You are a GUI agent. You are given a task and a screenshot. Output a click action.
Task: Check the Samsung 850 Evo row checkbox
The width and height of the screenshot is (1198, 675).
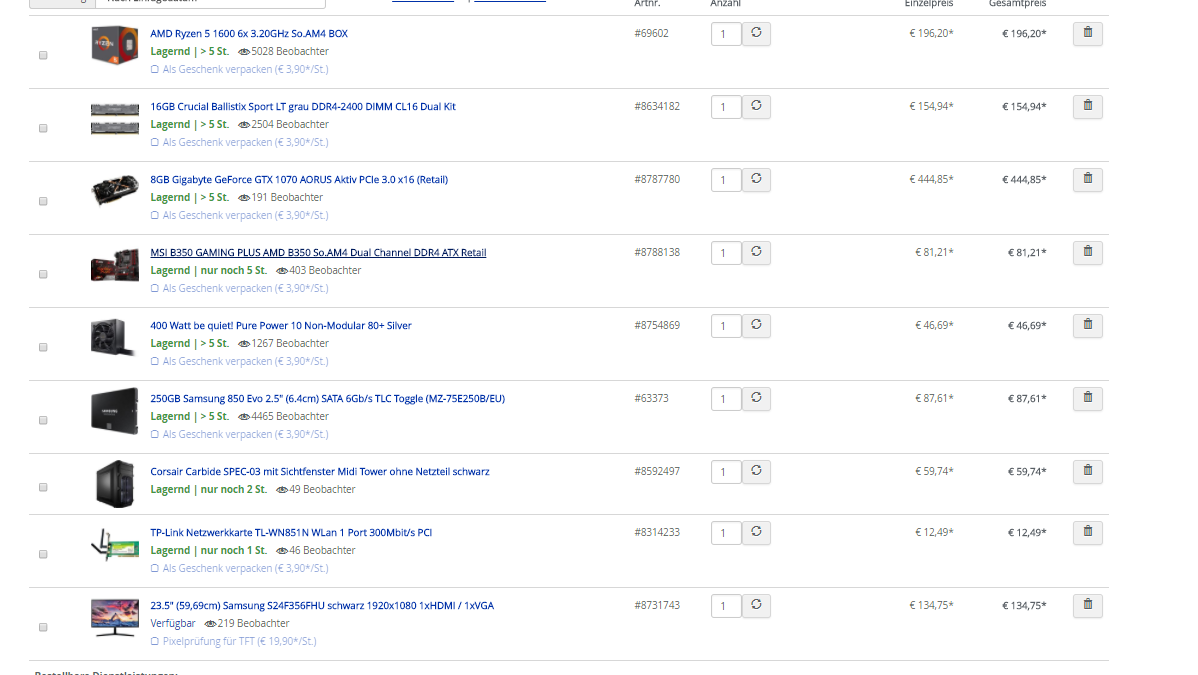[43, 420]
